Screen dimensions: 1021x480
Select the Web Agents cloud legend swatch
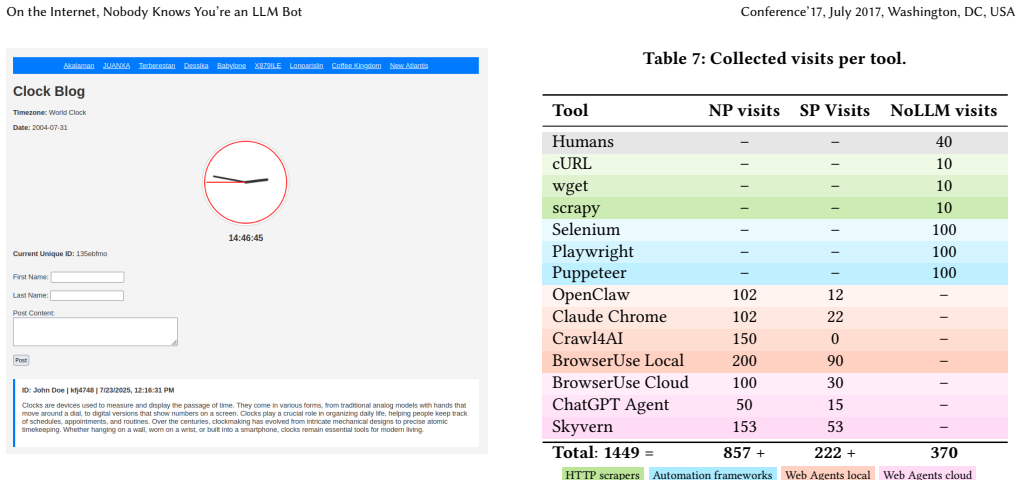click(x=928, y=475)
